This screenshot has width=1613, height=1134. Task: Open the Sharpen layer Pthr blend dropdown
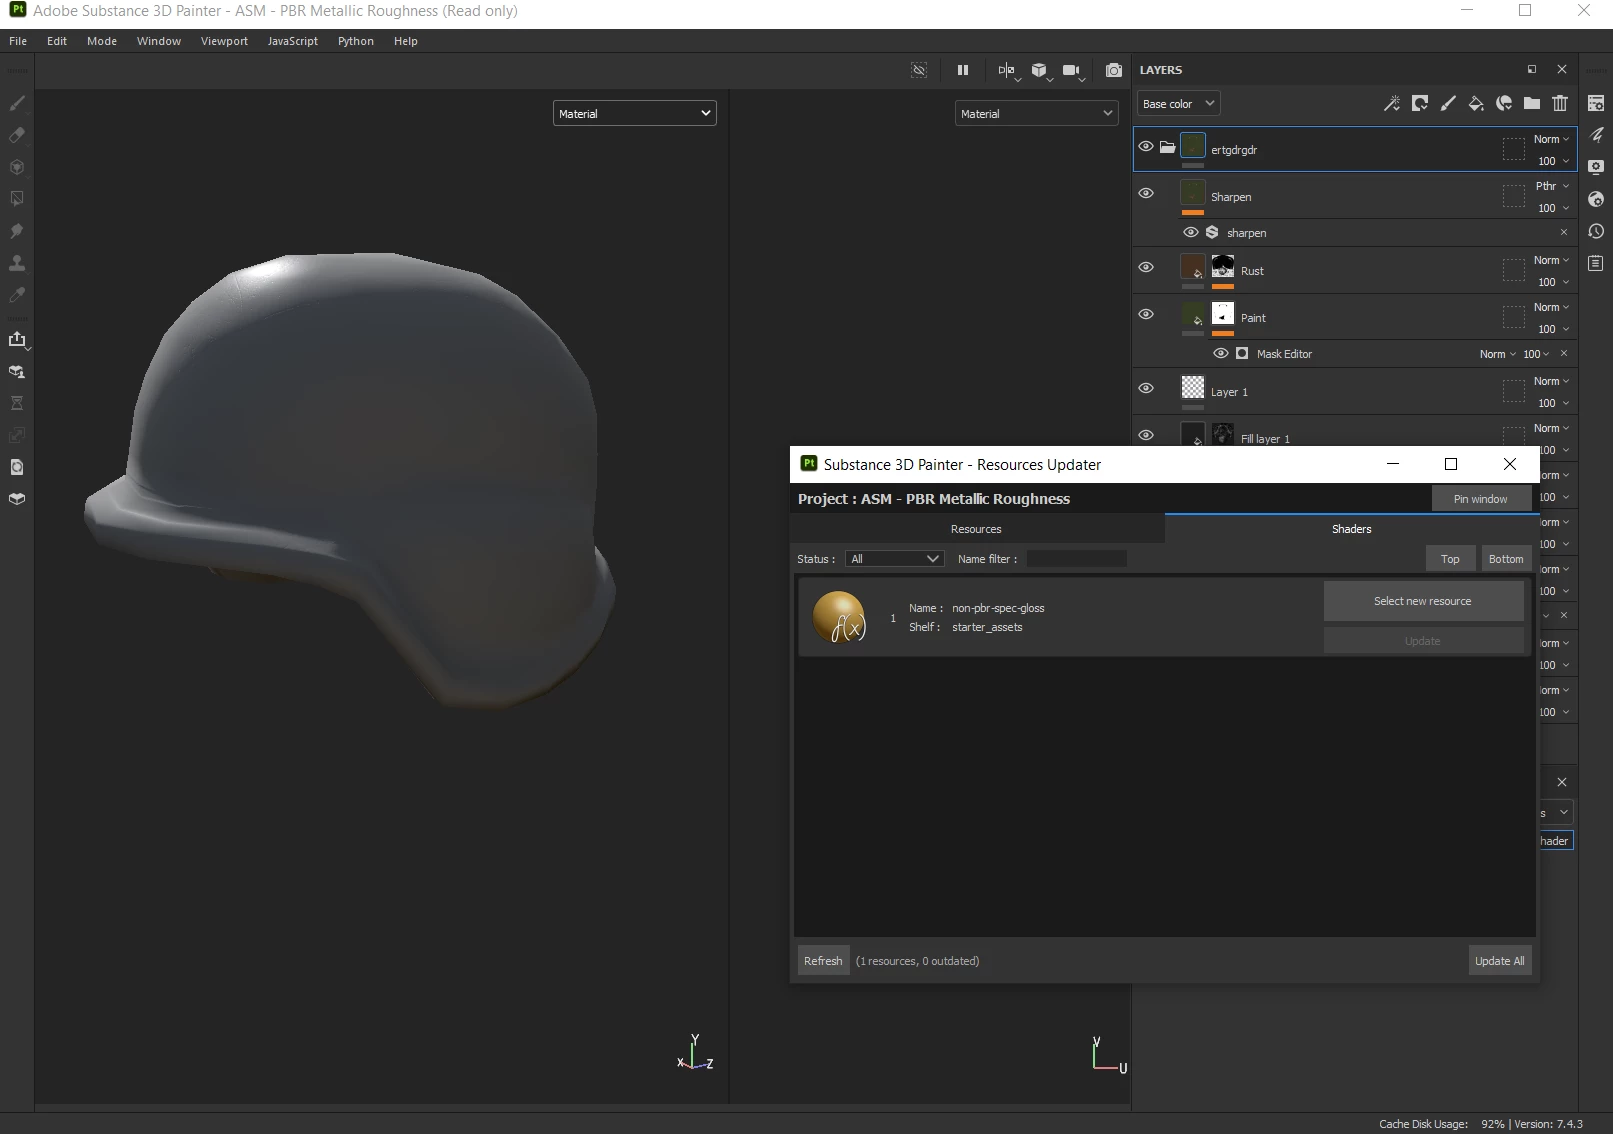(1551, 186)
